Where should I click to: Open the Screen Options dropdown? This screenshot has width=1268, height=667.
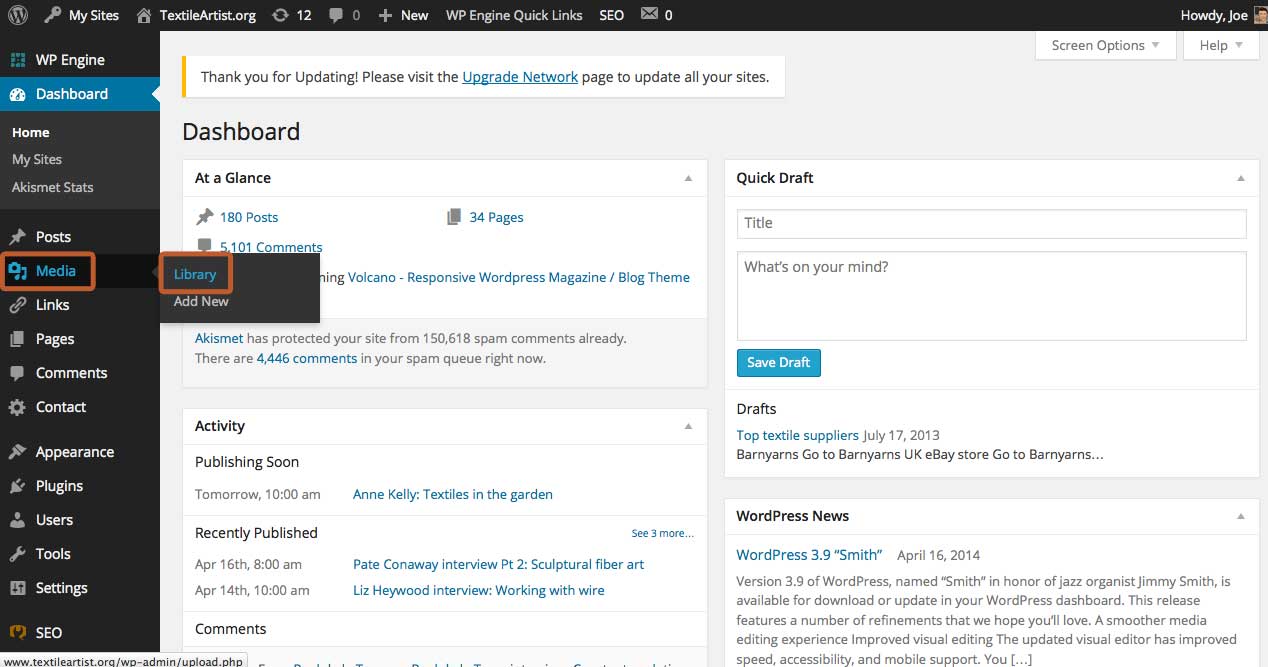pyautogui.click(x=1105, y=45)
